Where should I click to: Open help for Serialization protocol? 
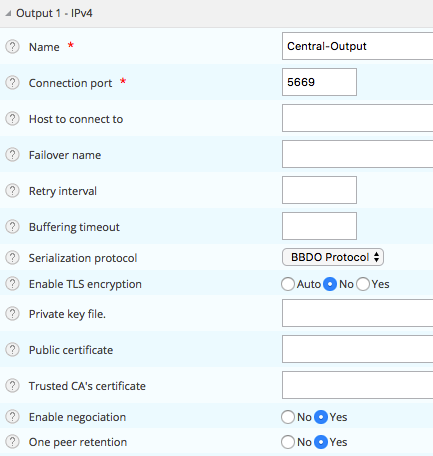[x=12, y=258]
